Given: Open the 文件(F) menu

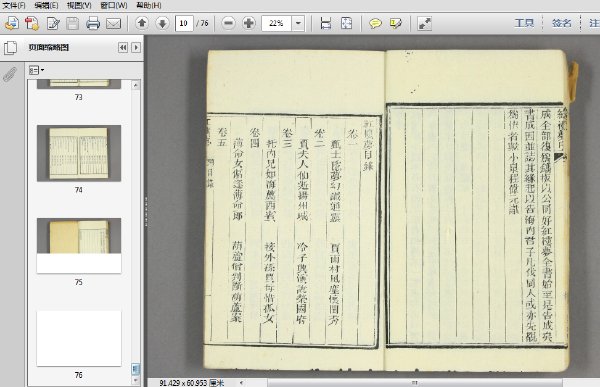Looking at the screenshot, I should [14, 5].
